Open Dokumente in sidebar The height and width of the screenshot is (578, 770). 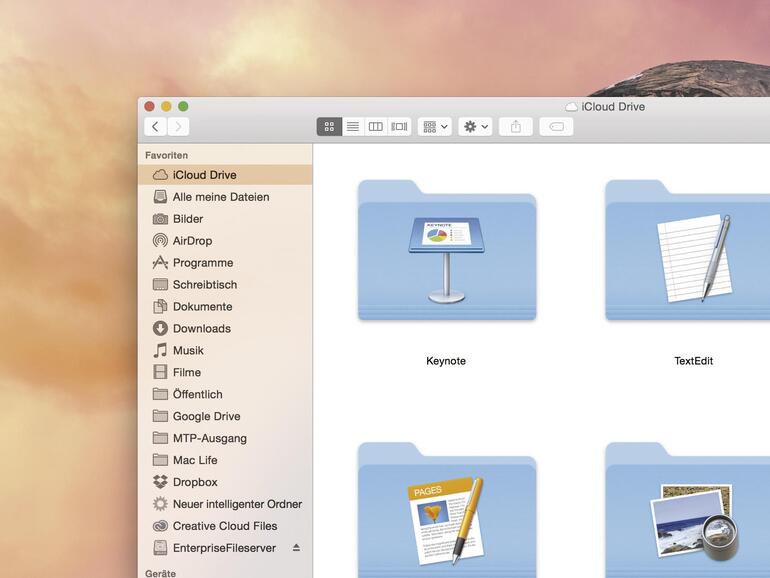point(225,306)
